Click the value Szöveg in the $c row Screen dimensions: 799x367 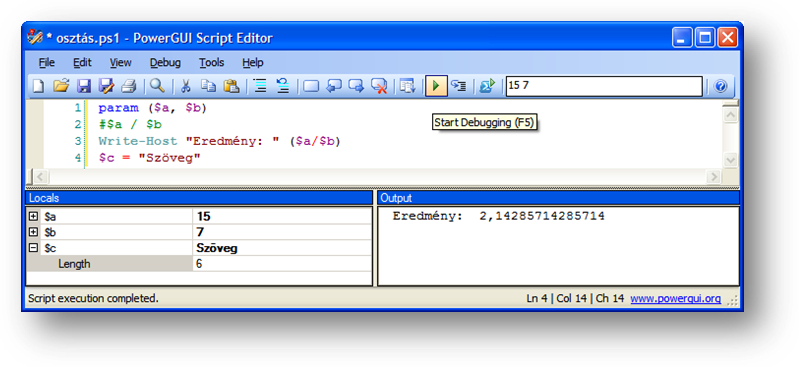coord(217,248)
